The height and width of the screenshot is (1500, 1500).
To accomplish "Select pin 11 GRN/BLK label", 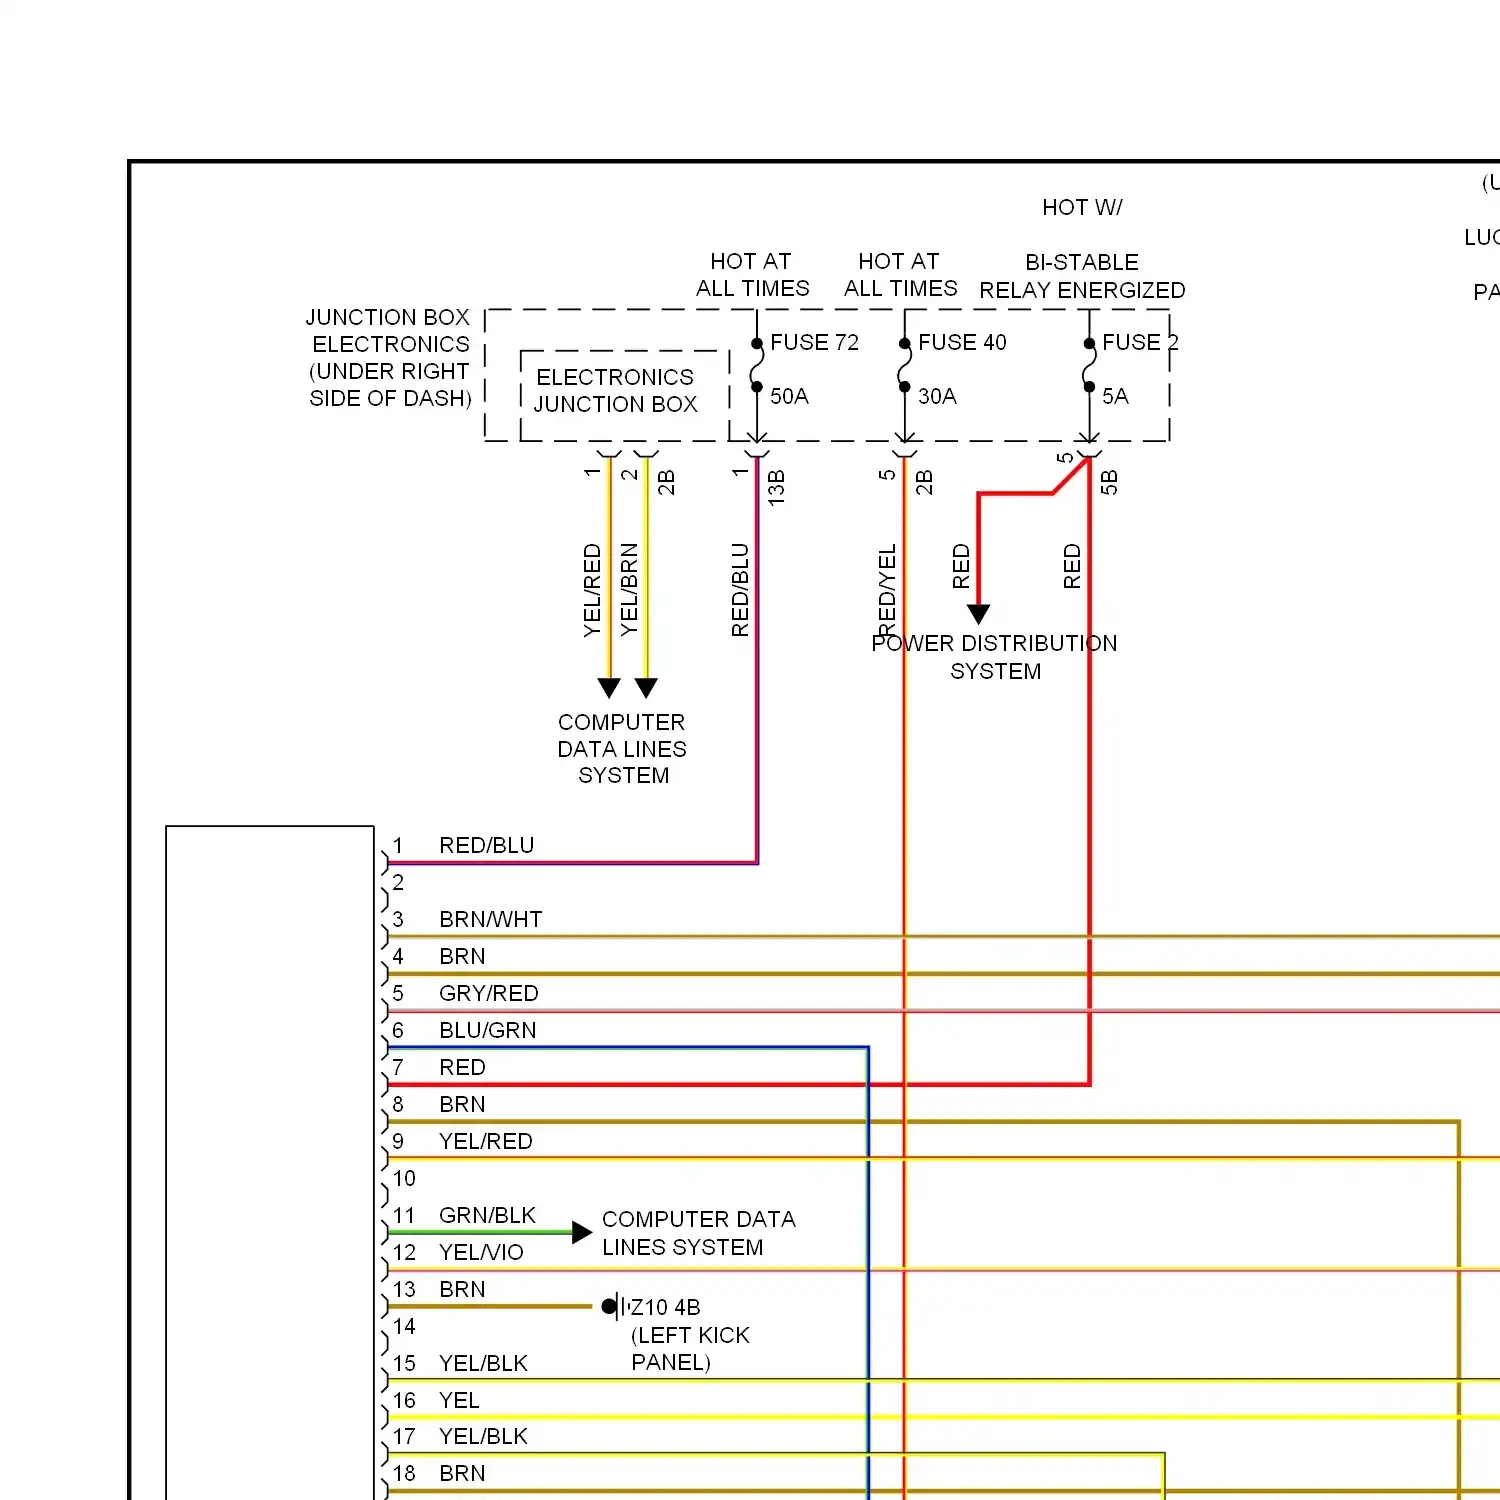I will [x=487, y=1215].
